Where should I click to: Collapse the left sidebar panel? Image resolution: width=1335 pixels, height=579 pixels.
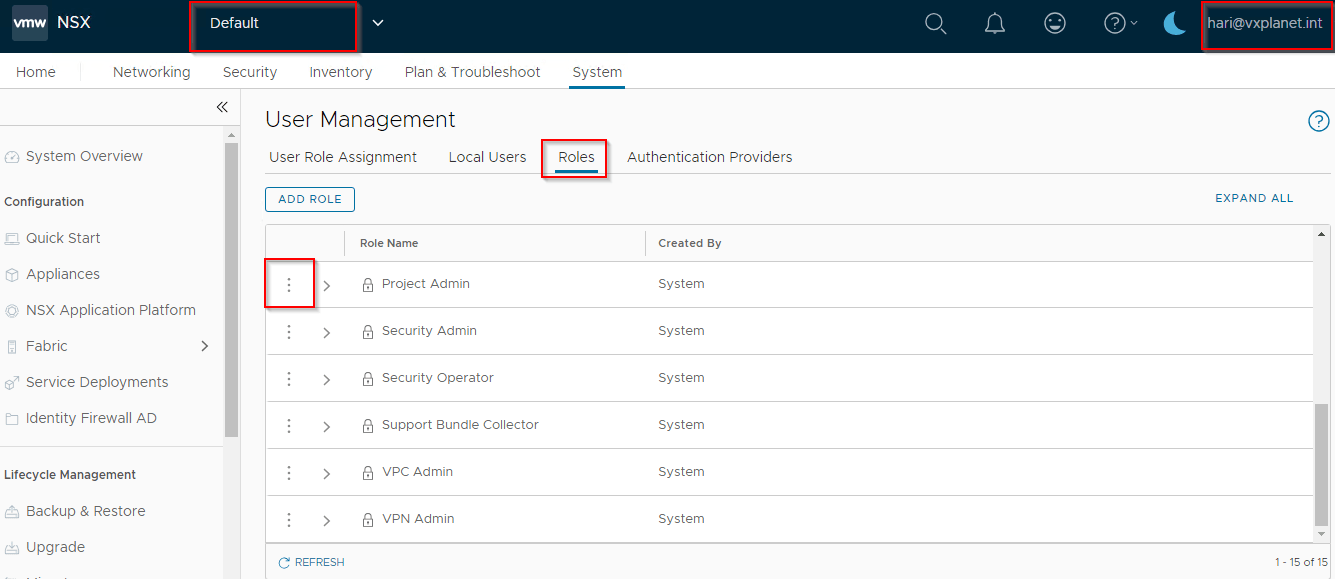[x=222, y=107]
